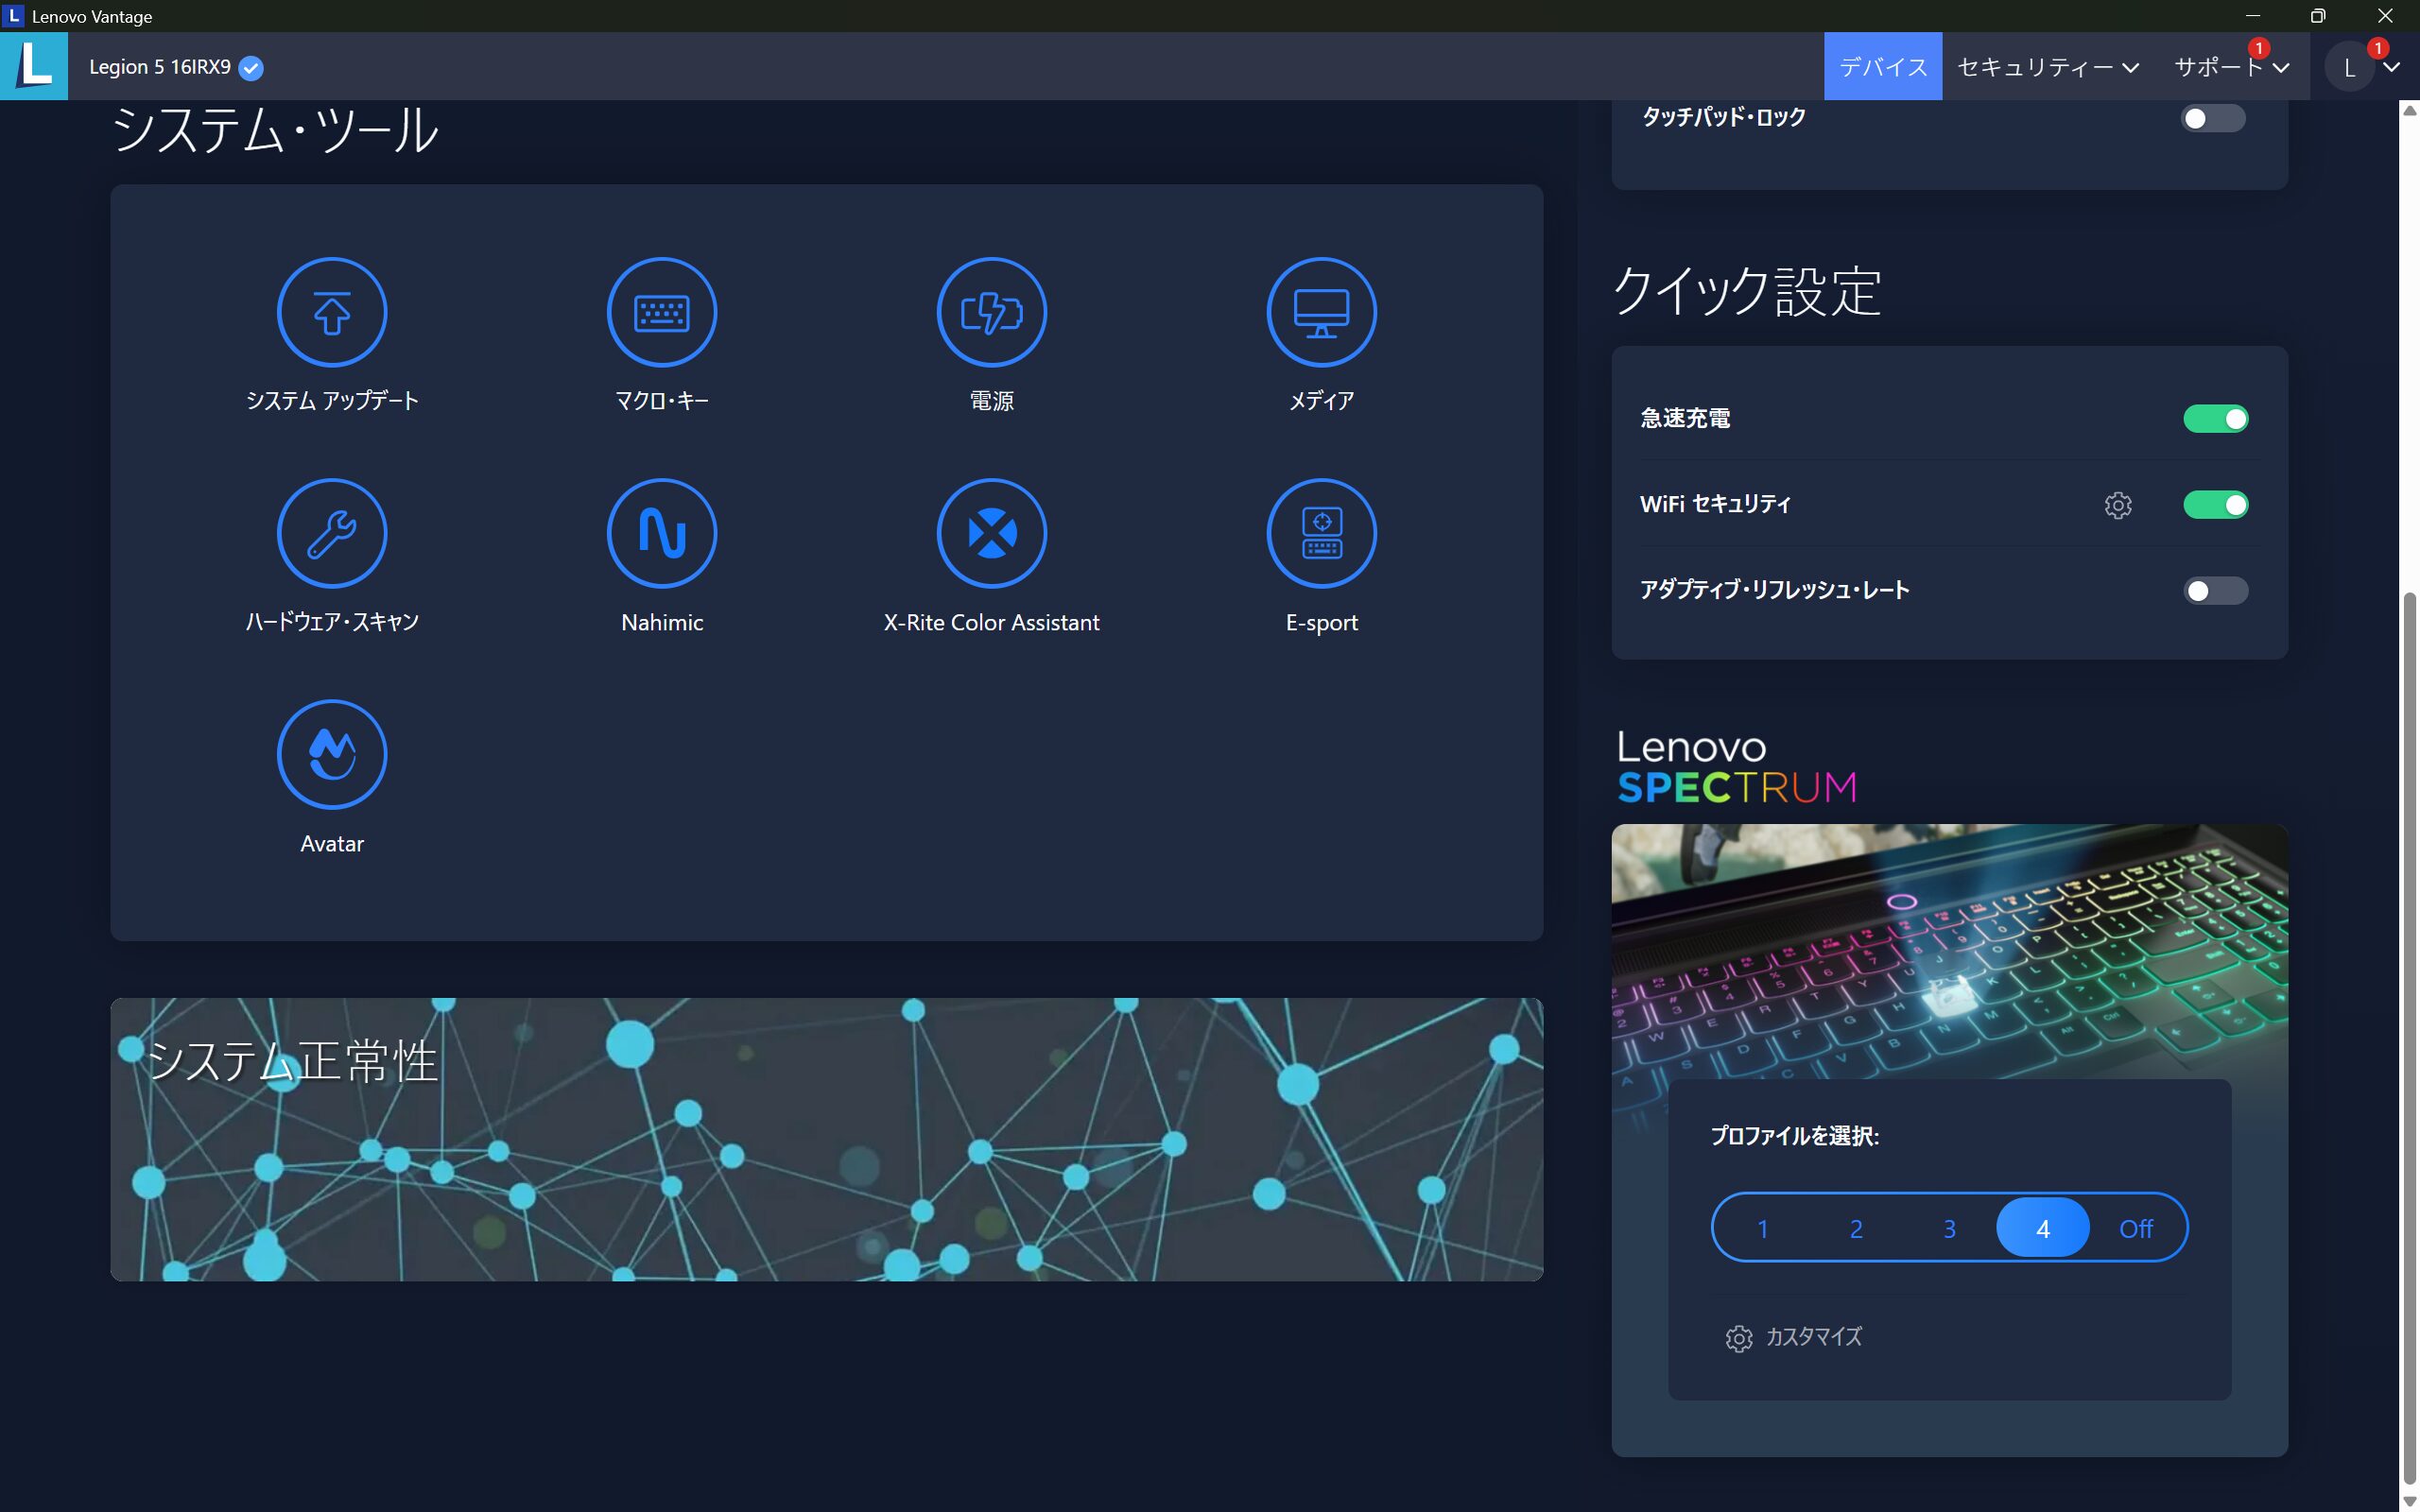This screenshot has width=2420, height=1512.
Task: Open the Avatar tool icon
Action: (332, 754)
